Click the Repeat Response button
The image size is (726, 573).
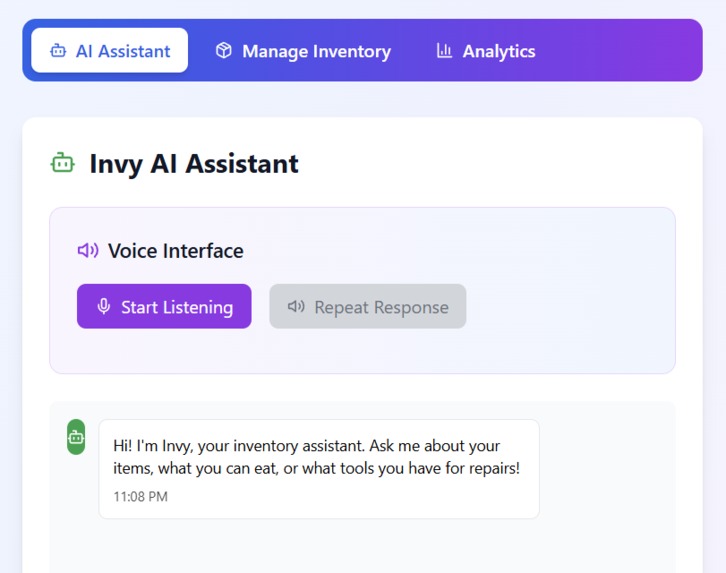coord(368,306)
